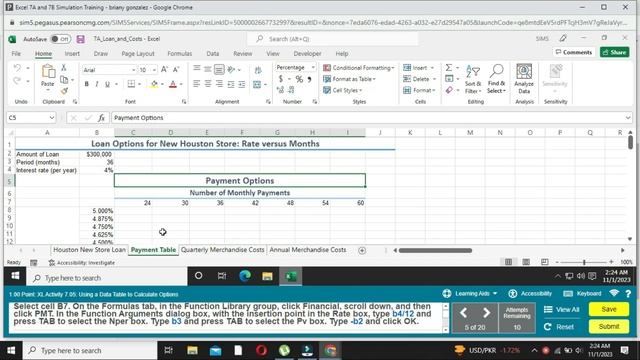Open Sort & Filter tool

pyautogui.click(x=473, y=80)
